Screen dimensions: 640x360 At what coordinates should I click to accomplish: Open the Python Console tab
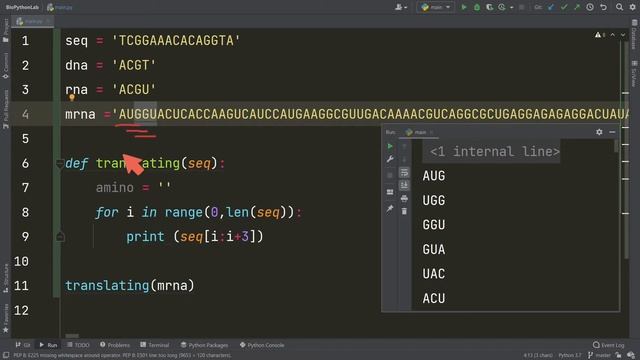tap(262, 345)
